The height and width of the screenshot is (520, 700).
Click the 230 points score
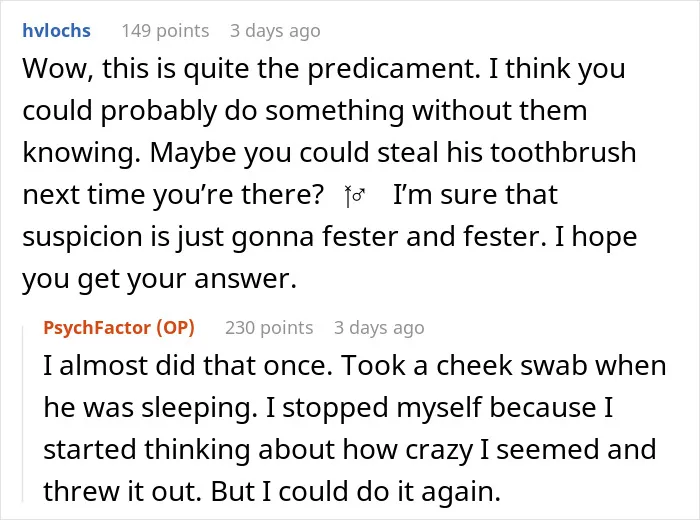tap(269, 328)
